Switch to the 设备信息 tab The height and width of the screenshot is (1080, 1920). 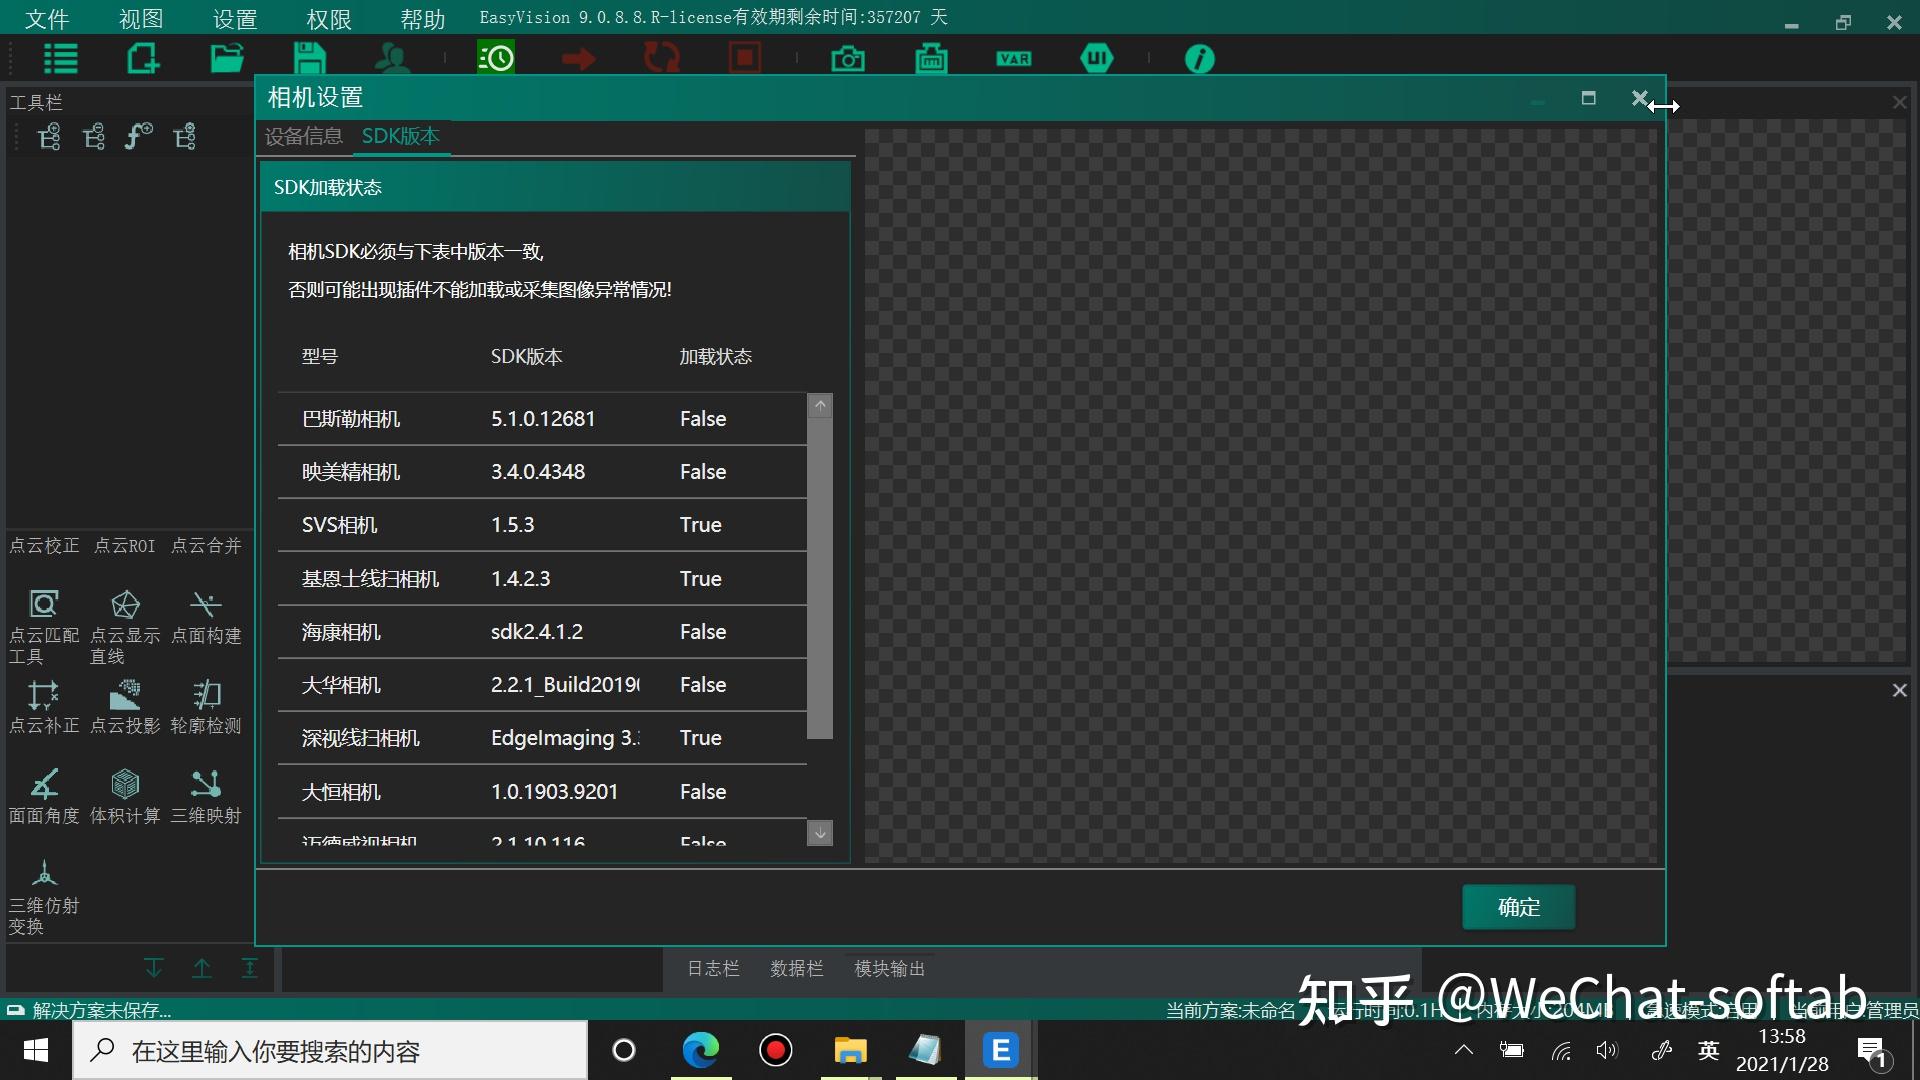point(303,136)
